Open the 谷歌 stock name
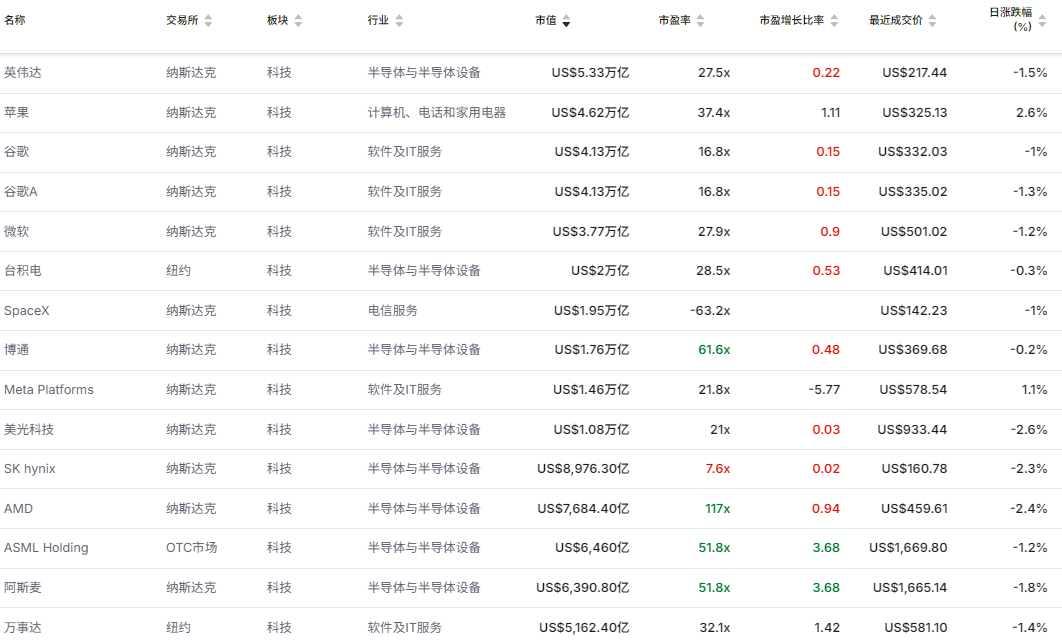The height and width of the screenshot is (644, 1062). 17,152
